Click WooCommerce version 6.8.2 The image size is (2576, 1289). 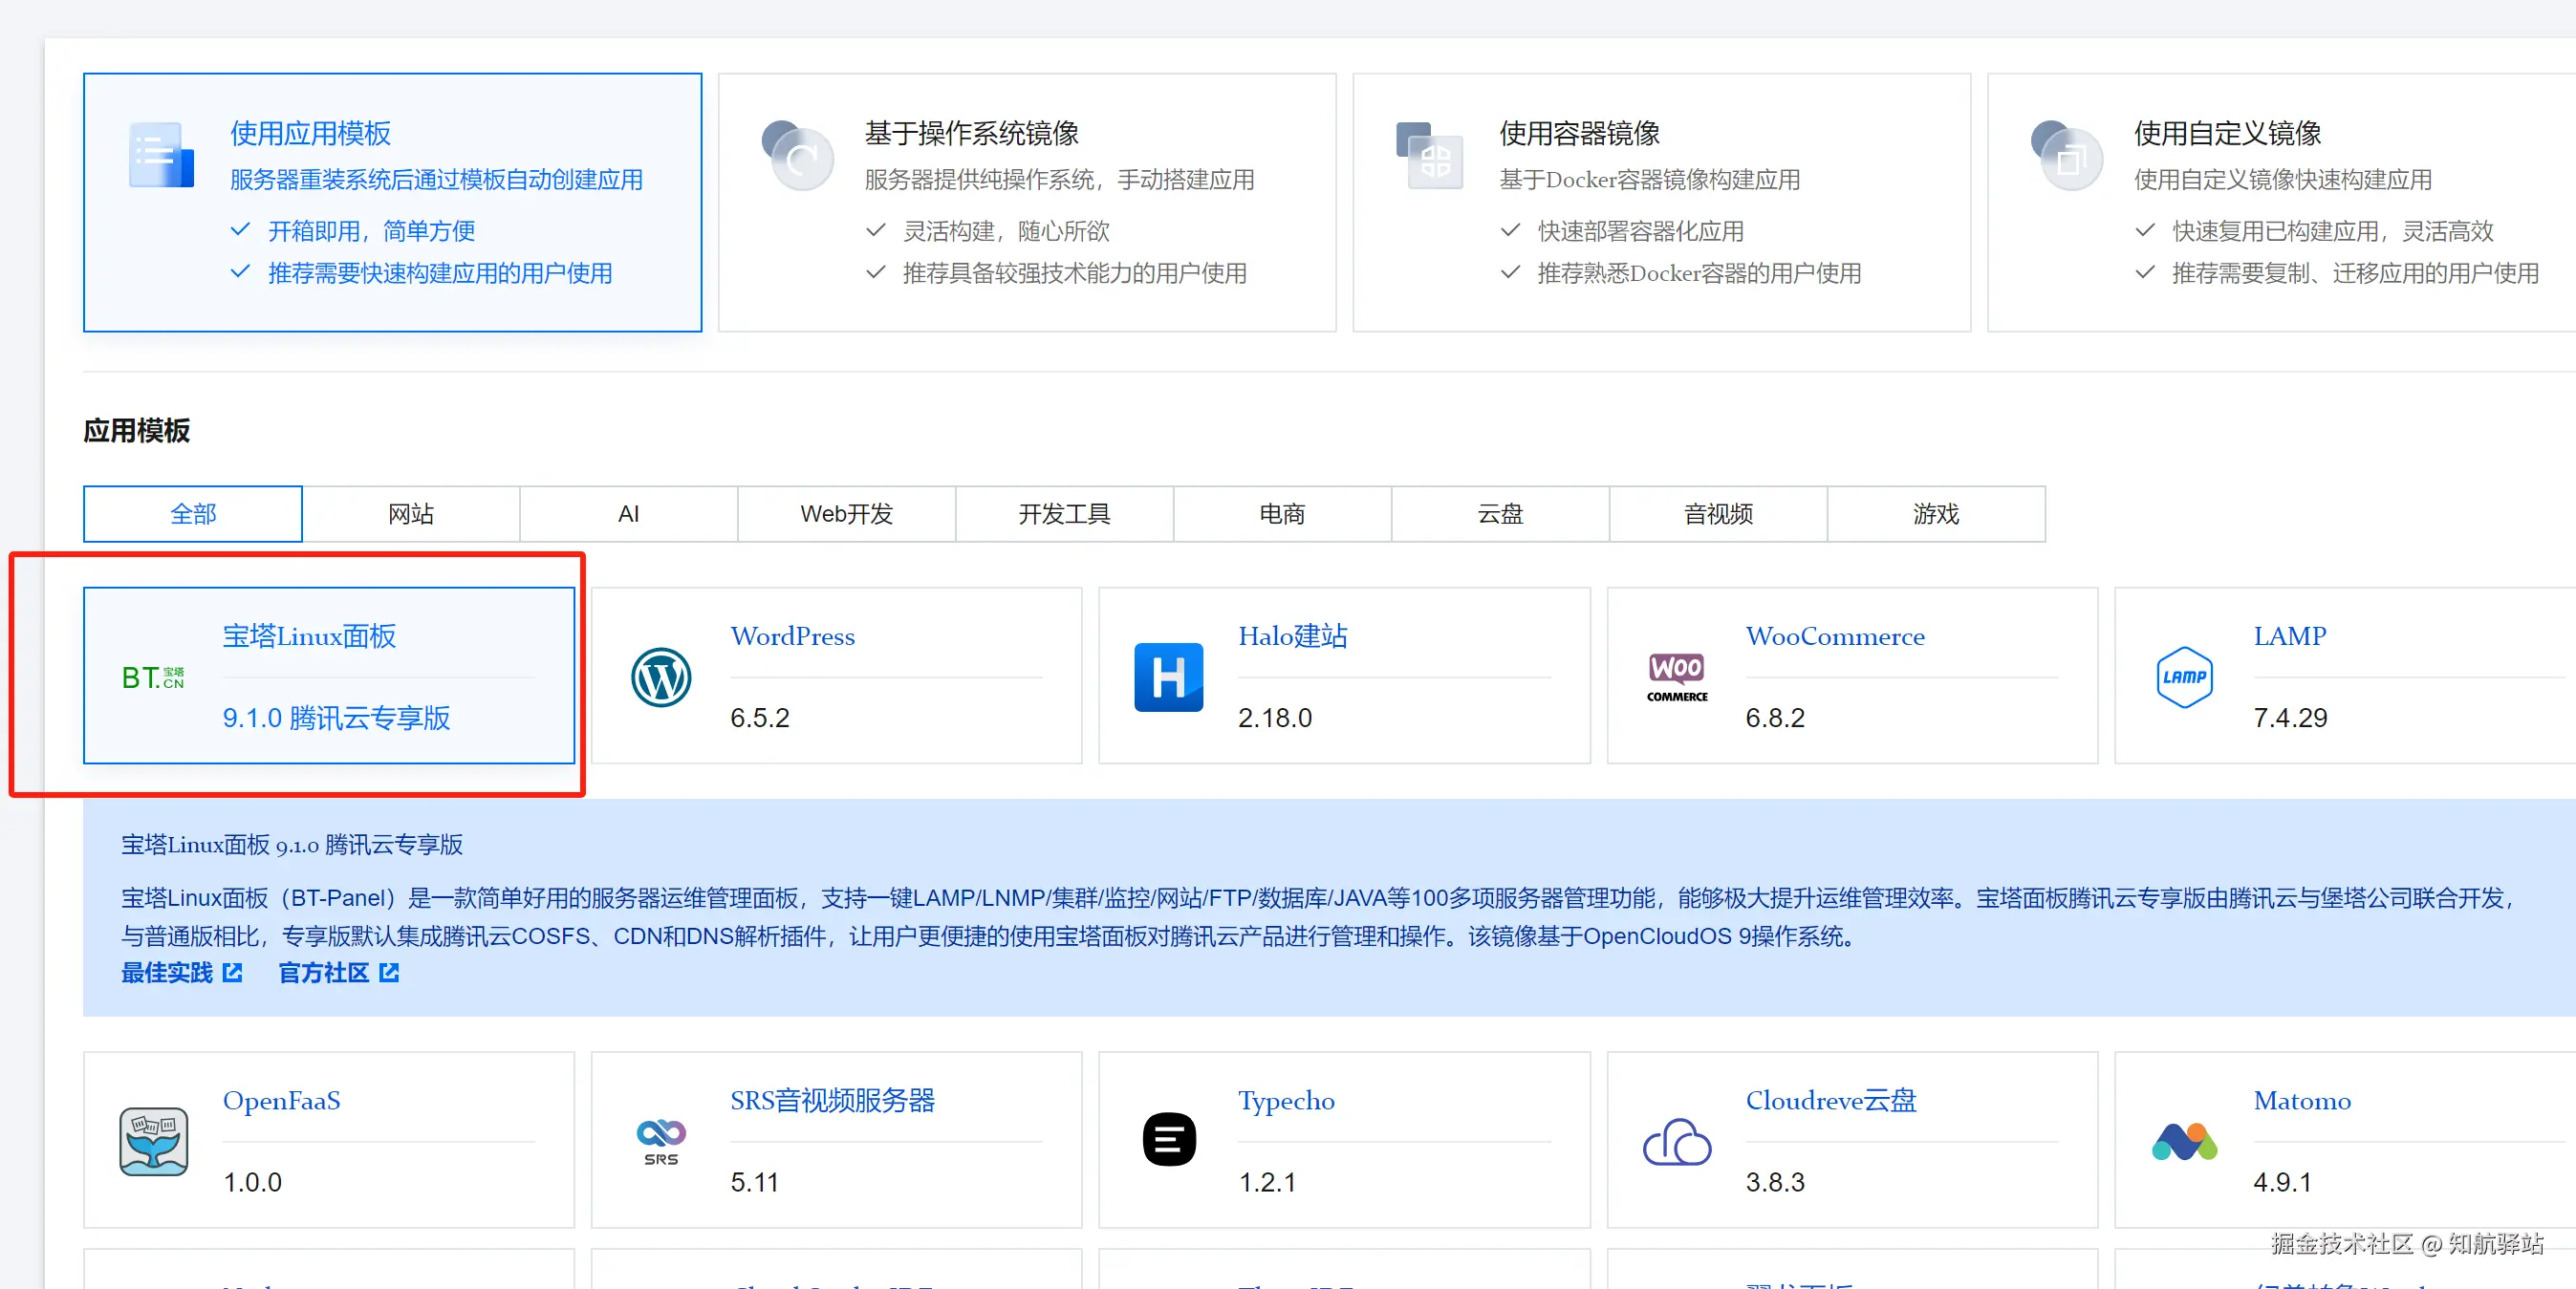(x=1775, y=718)
